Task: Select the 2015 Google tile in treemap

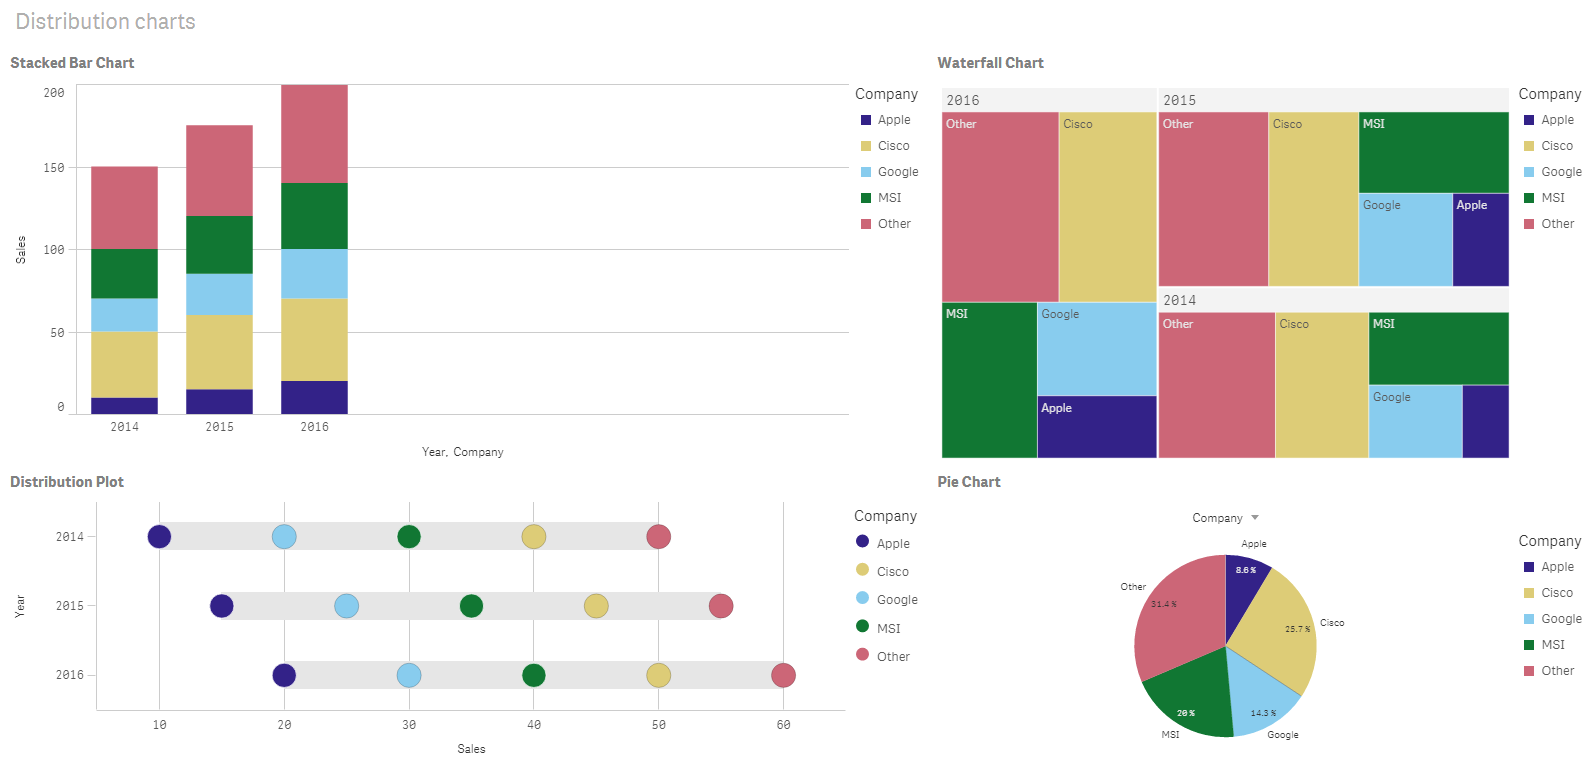Action: coord(1405,240)
